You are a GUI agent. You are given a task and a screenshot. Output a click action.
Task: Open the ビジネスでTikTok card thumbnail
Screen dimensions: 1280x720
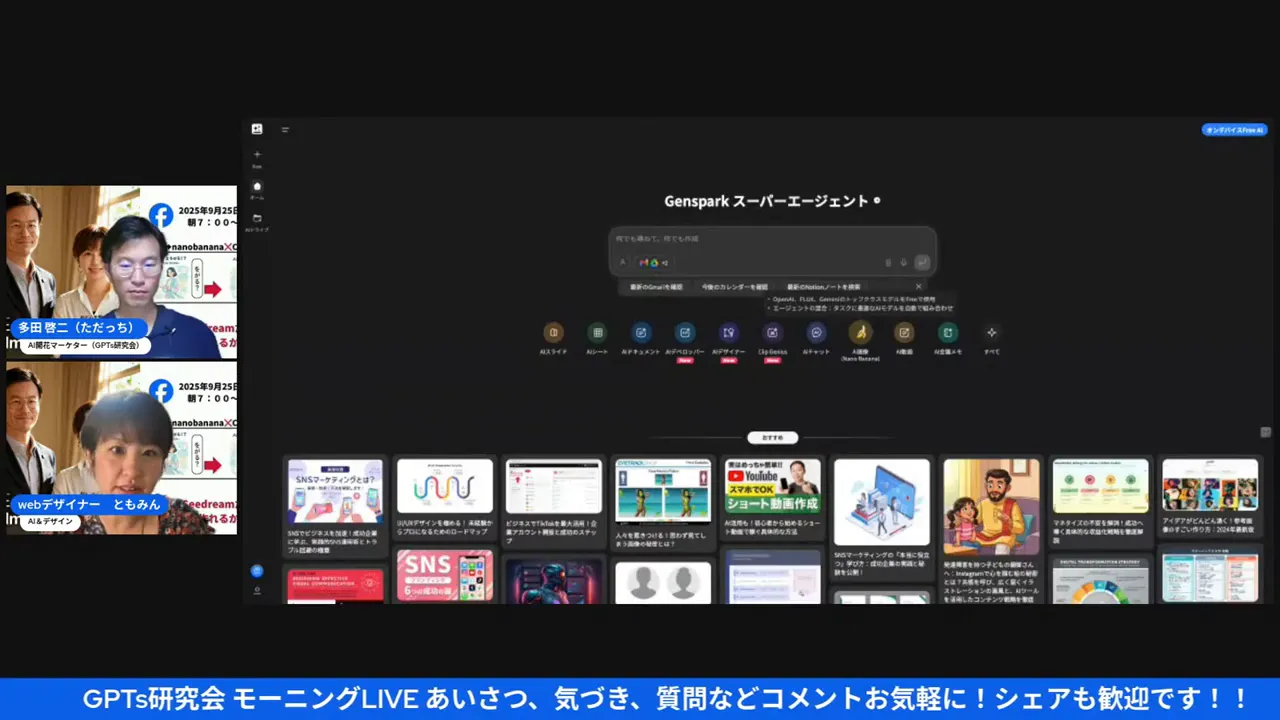(554, 486)
